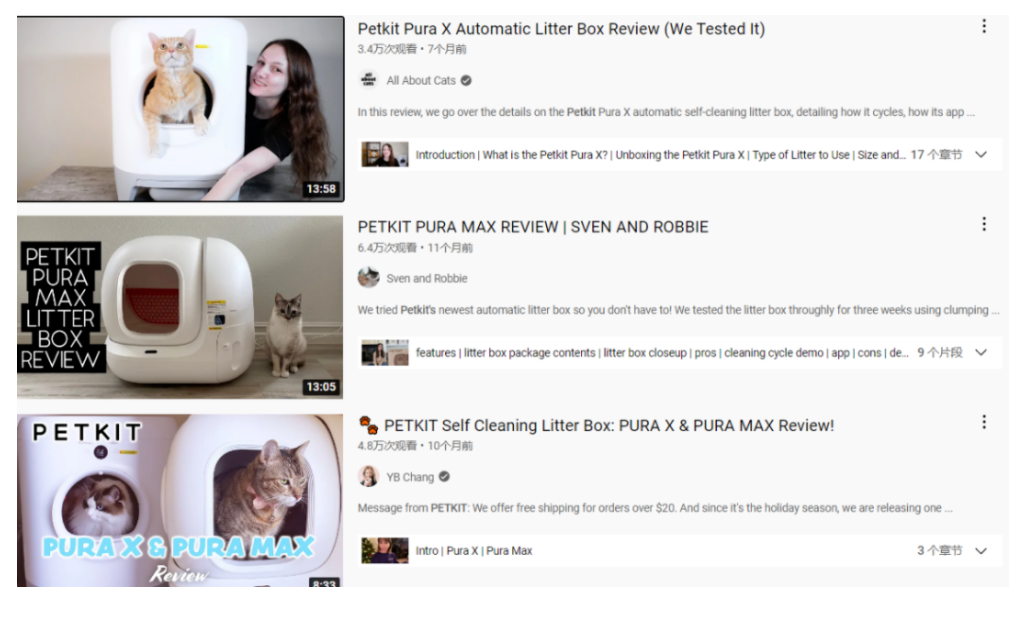
Task: Click '4.8万次观看 • 10个月前' metadata
Action: (415, 446)
